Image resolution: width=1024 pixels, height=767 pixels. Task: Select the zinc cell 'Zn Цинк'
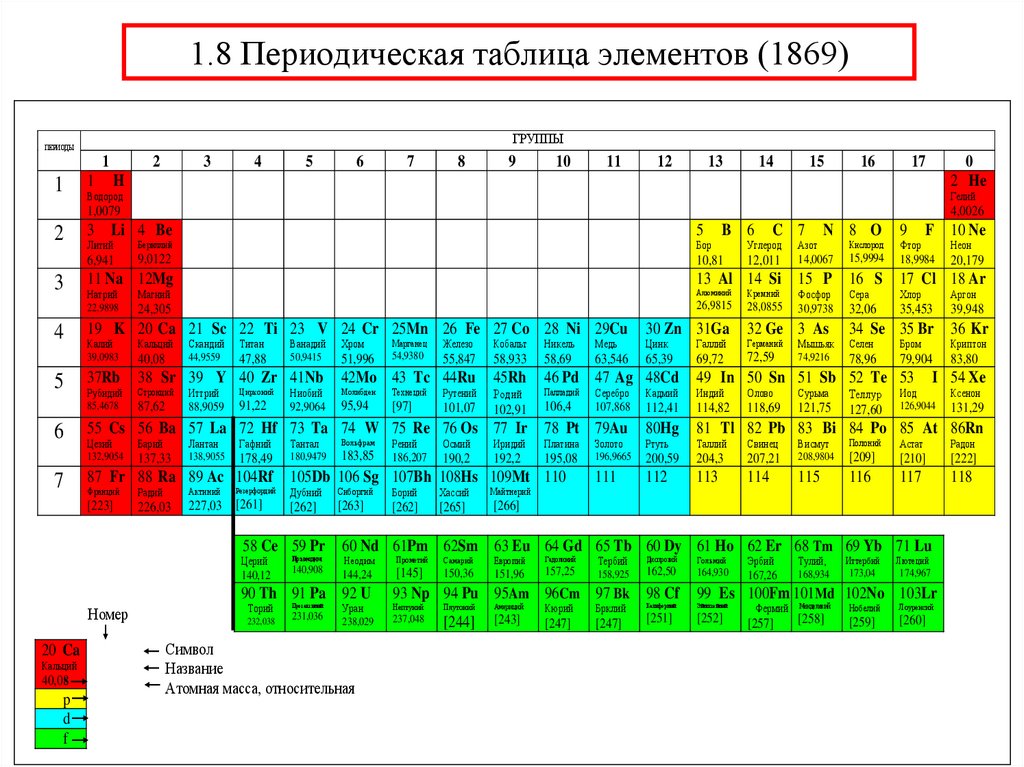click(x=665, y=342)
